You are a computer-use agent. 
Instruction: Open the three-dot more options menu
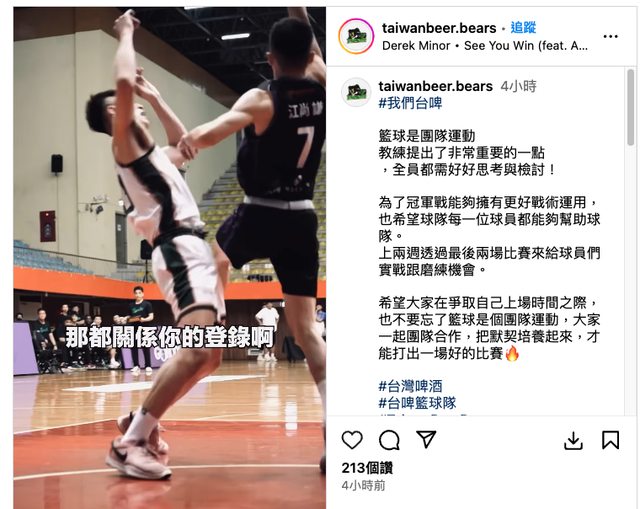coord(610,37)
